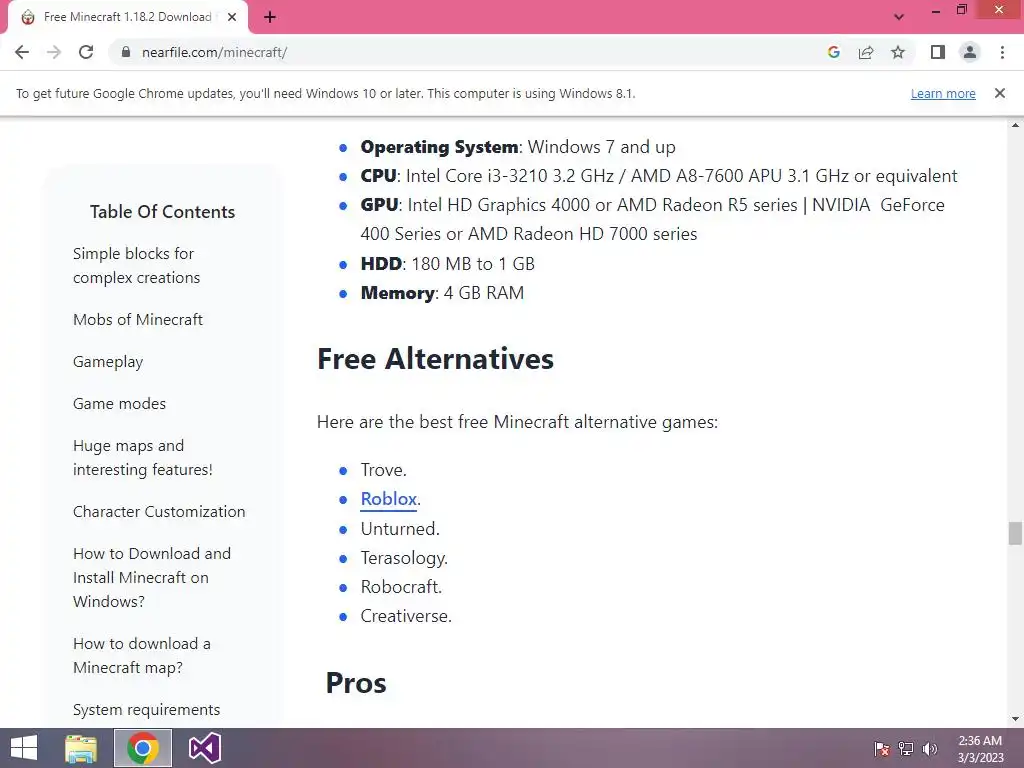Click the Operating System requirement line
1024x768 pixels.
coord(518,147)
